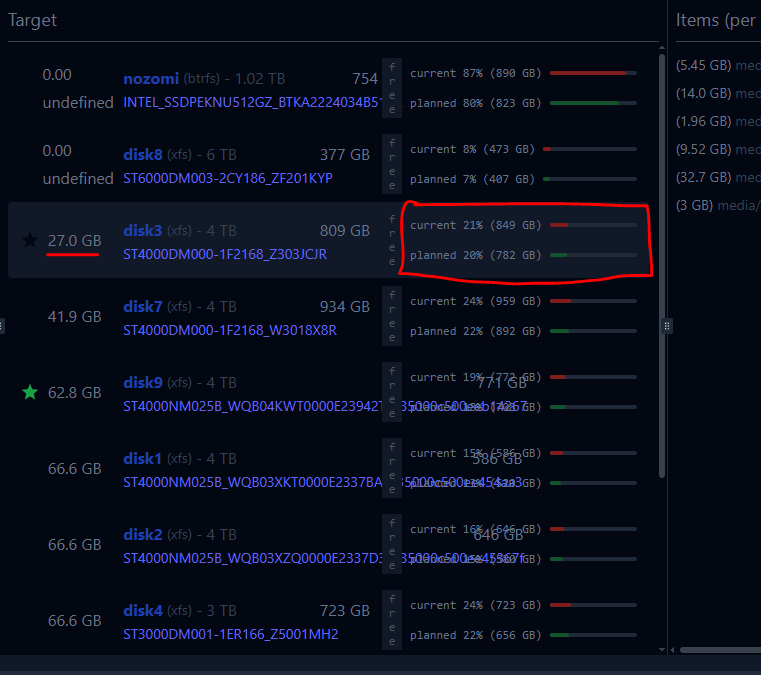The image size is (761, 675).
Task: Click the 377 GB free value on disk8
Action: pos(345,155)
